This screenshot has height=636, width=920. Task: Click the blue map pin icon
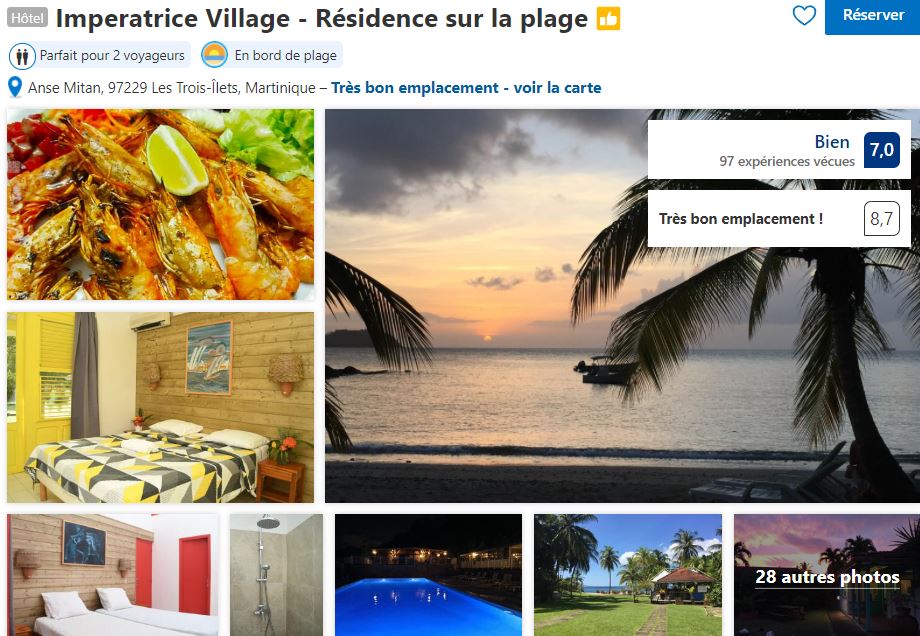click(x=15, y=87)
